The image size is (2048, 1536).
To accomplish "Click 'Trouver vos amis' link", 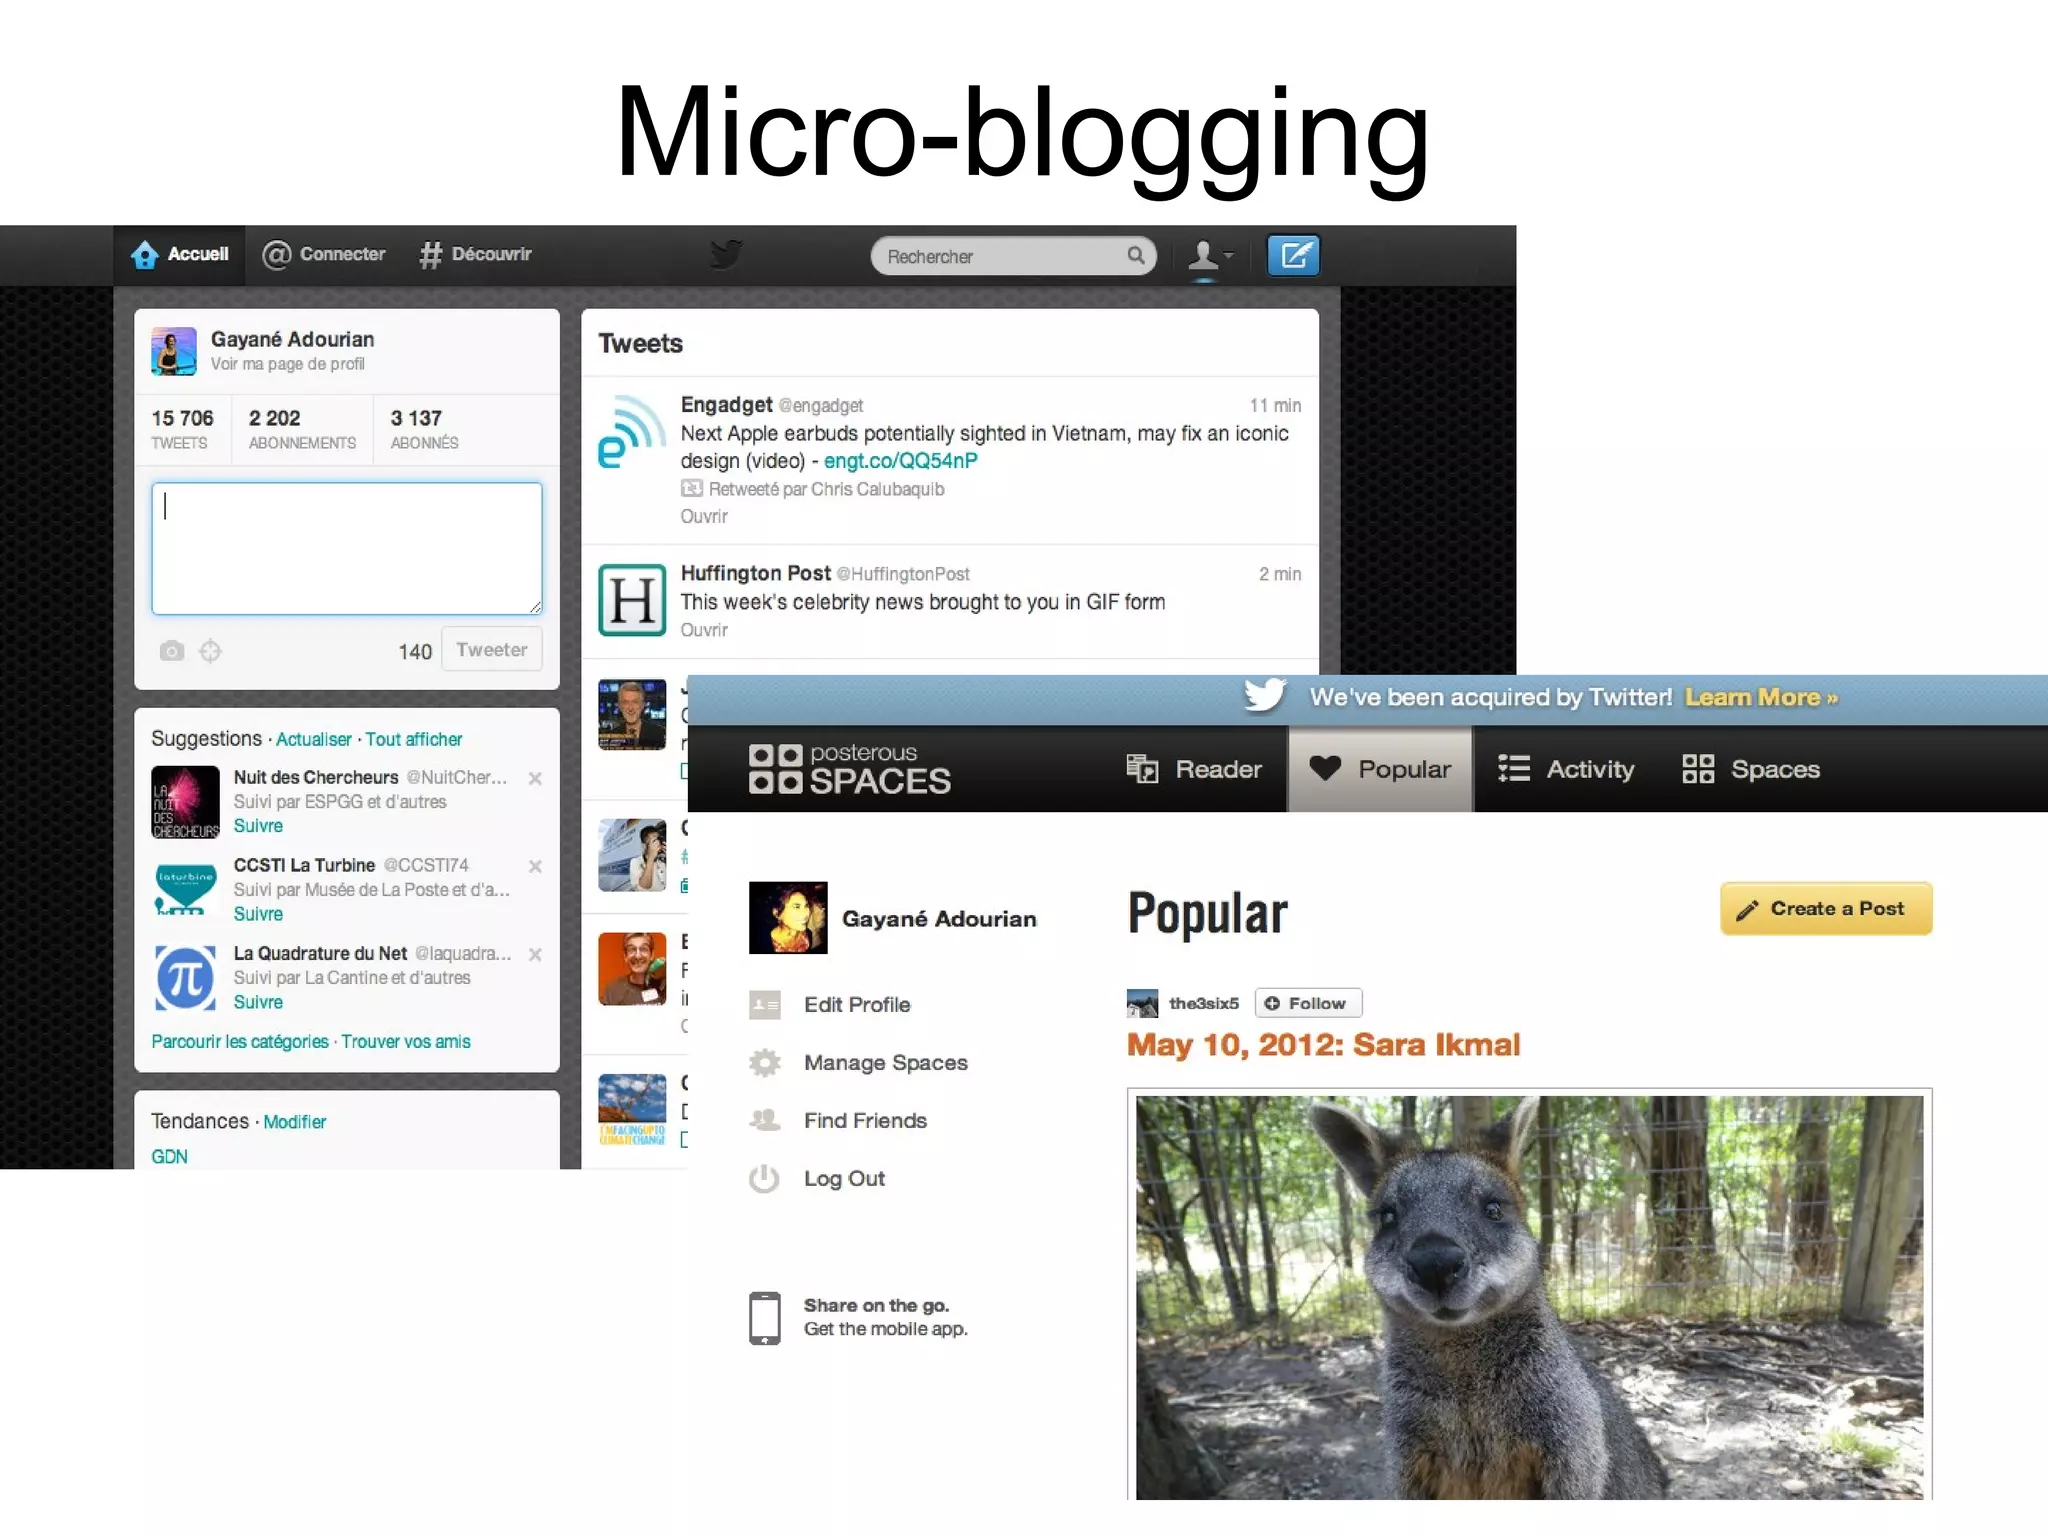I will (x=406, y=1041).
